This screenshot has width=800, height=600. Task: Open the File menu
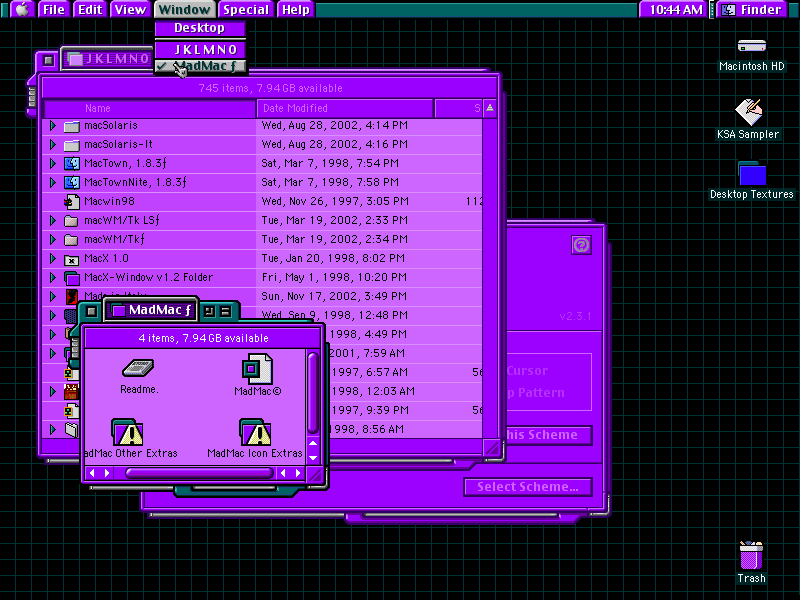coord(54,9)
